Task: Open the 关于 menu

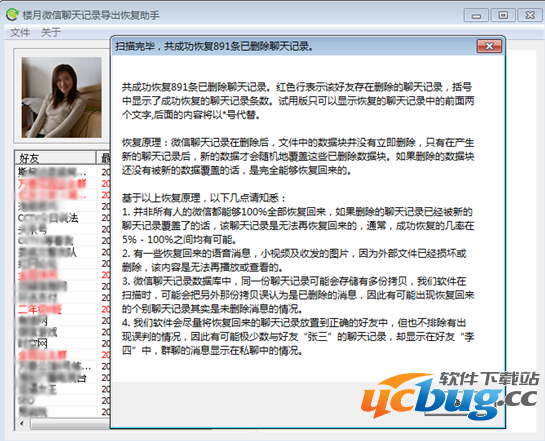Action: point(51,33)
